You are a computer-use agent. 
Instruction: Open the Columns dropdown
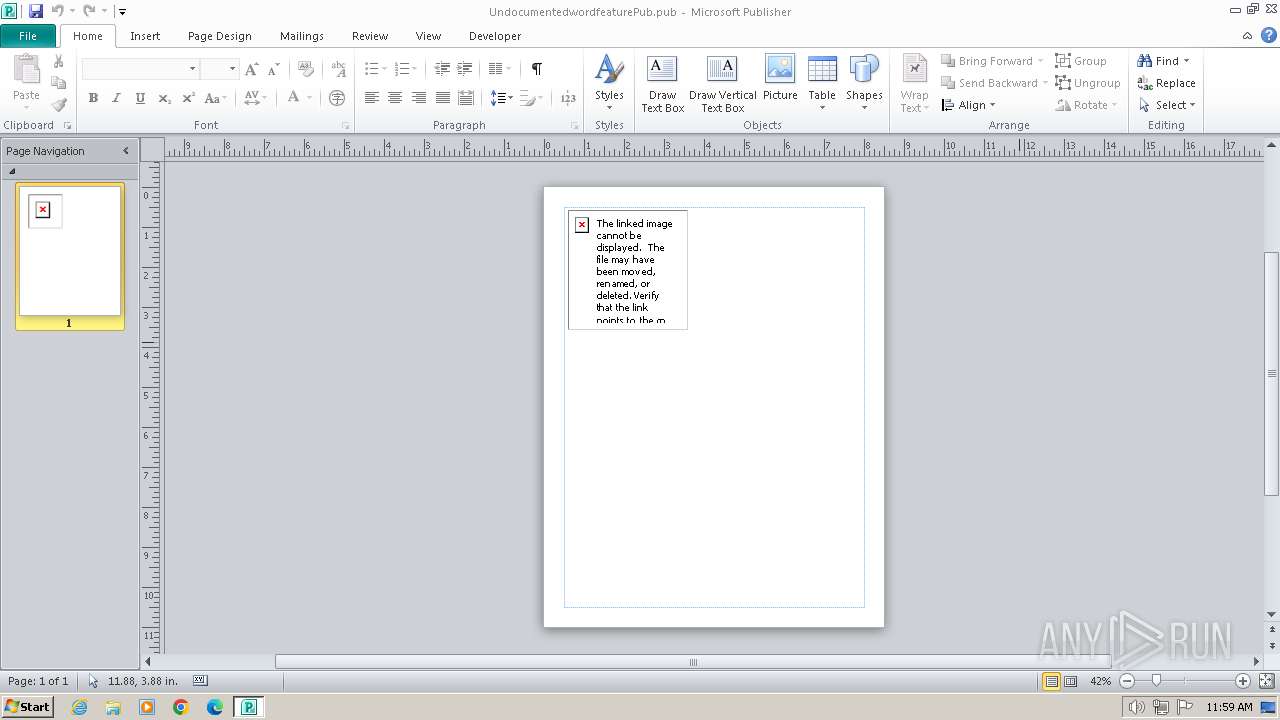pos(500,69)
